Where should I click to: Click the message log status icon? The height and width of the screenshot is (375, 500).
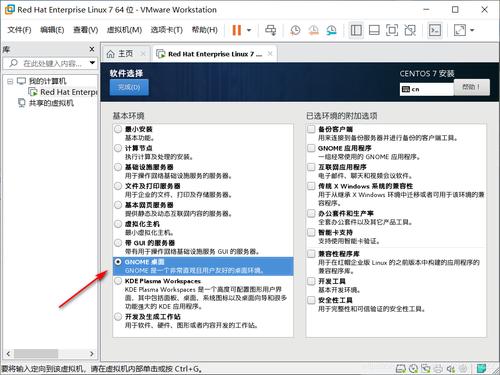[481, 369]
